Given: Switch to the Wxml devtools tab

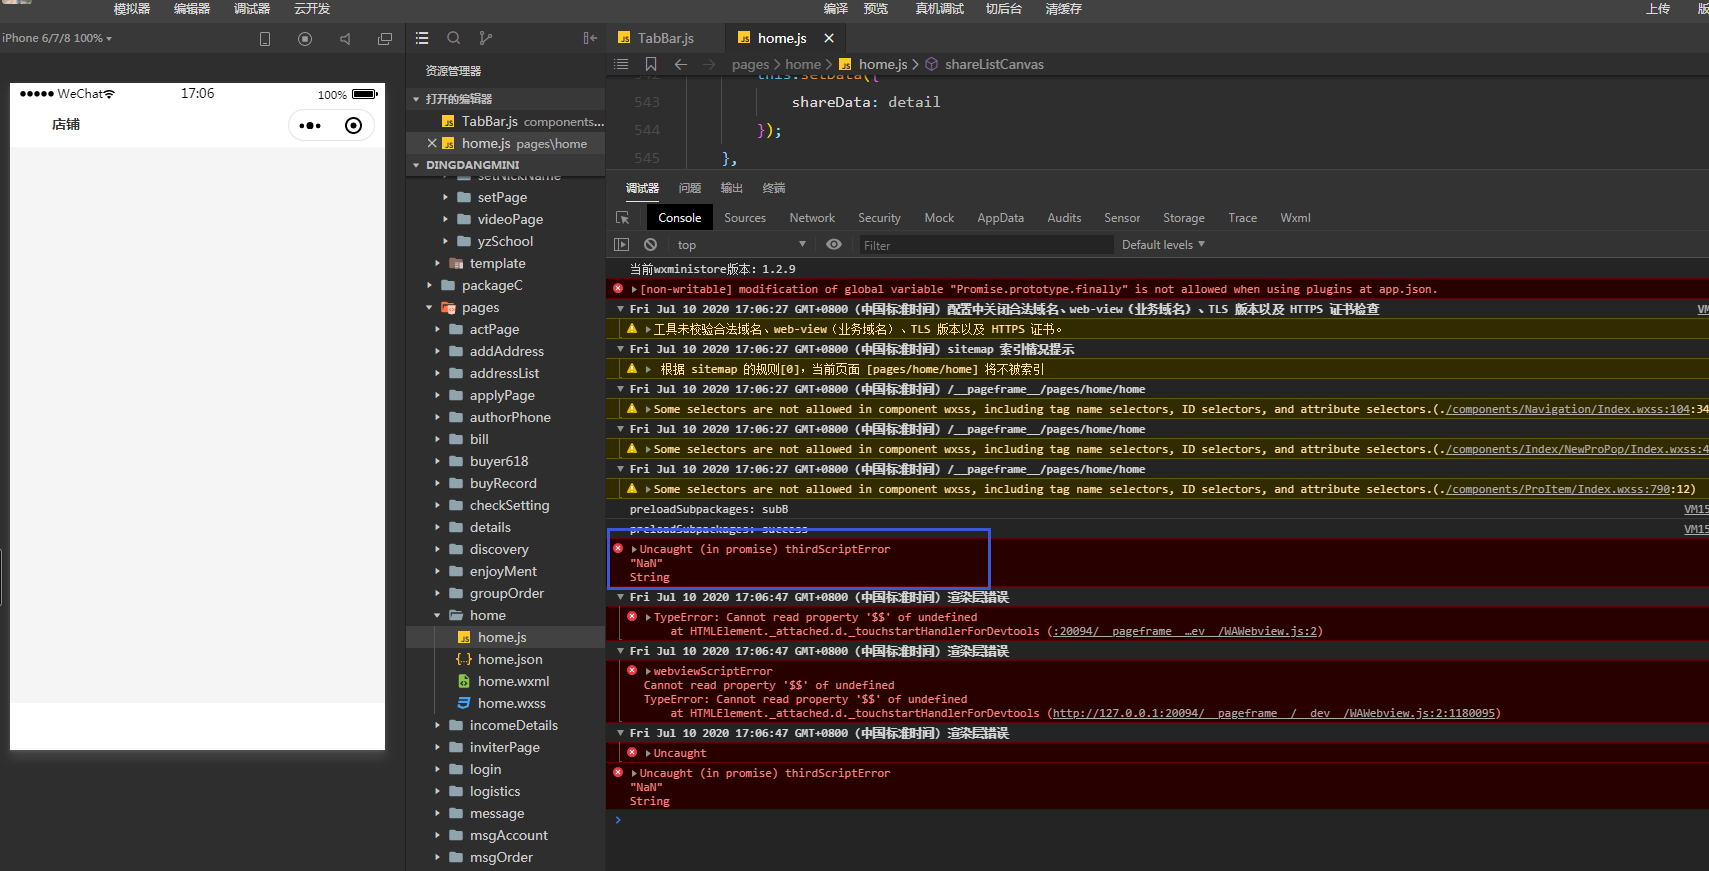Looking at the screenshot, I should click(x=1295, y=217).
